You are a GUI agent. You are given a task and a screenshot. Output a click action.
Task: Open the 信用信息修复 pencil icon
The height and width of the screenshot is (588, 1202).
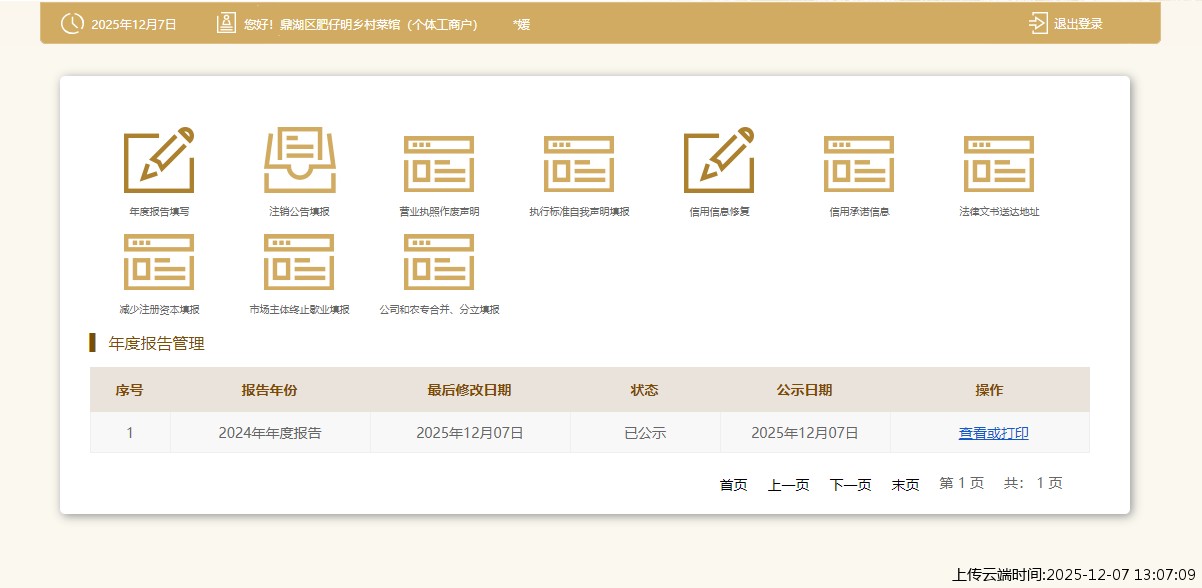pos(719,161)
